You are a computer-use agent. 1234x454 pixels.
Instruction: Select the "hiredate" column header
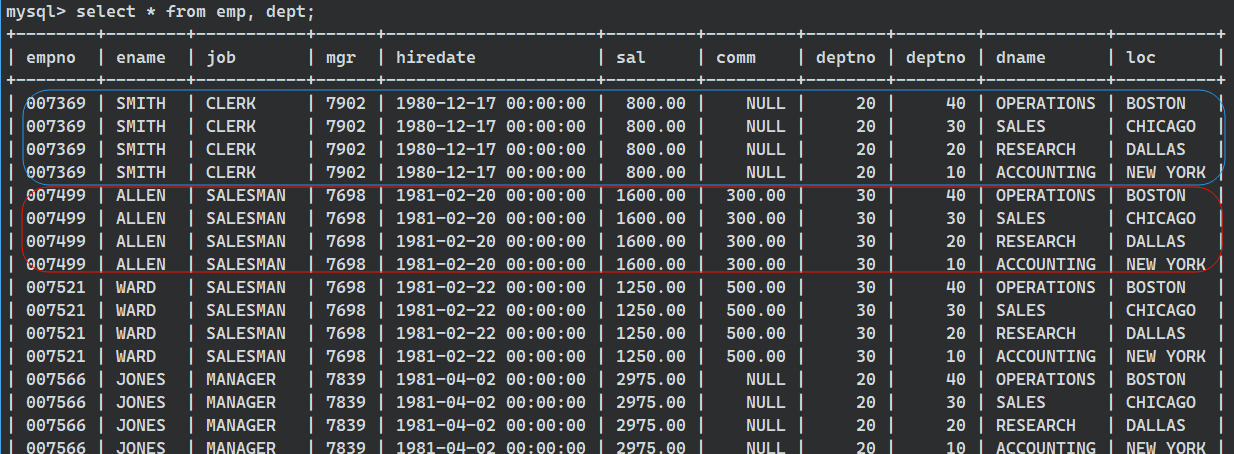[436, 57]
